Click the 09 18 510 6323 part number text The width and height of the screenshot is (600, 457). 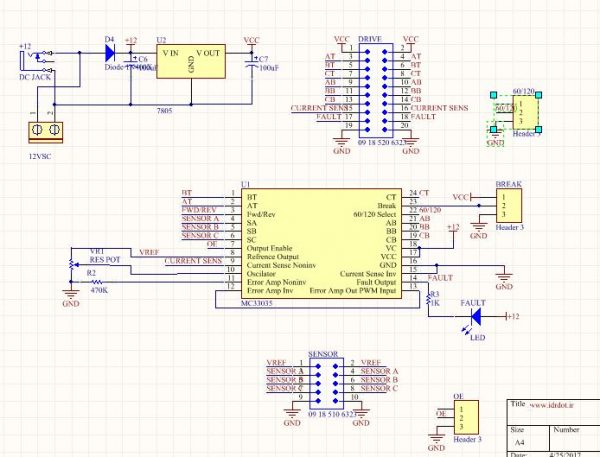[x=333, y=414]
